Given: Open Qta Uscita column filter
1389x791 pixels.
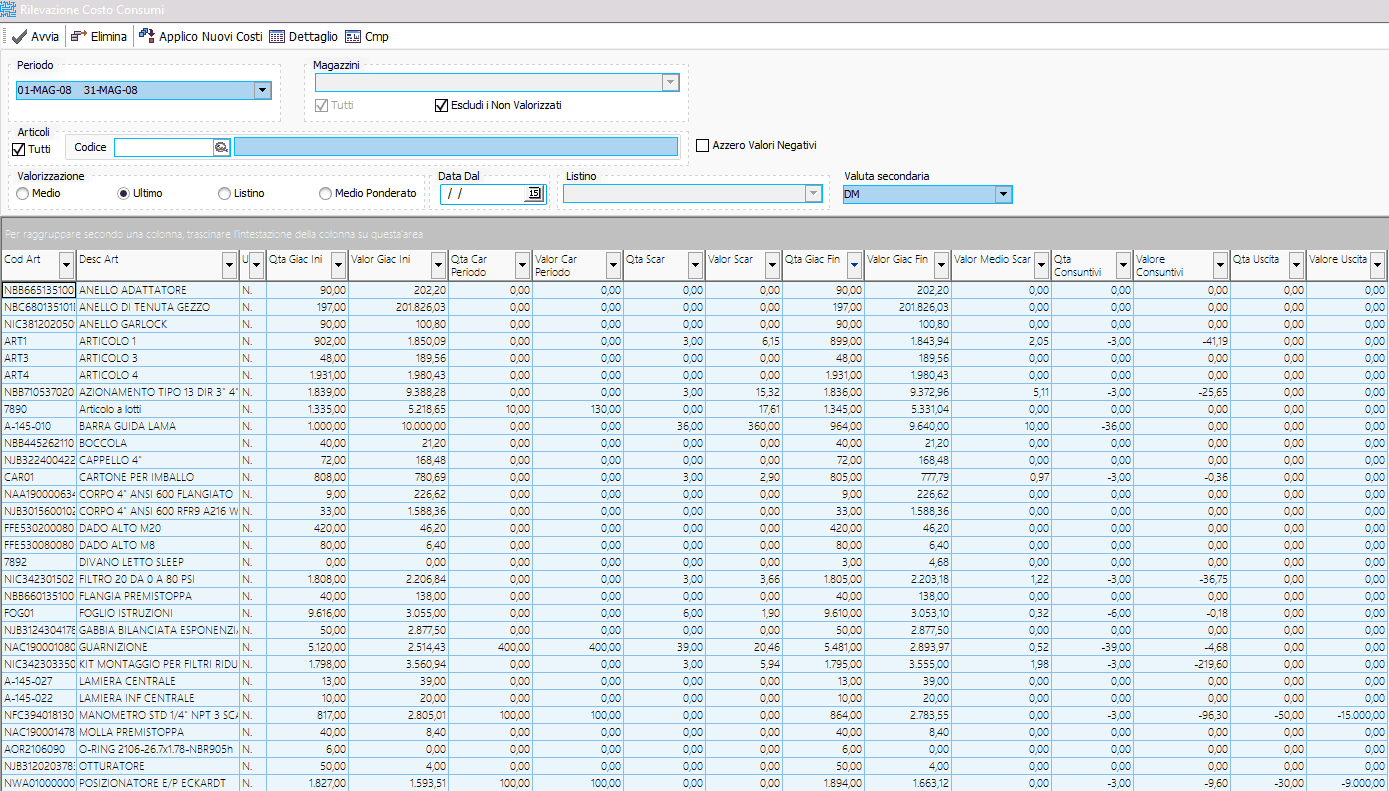Looking at the screenshot, I should coord(1297,265).
